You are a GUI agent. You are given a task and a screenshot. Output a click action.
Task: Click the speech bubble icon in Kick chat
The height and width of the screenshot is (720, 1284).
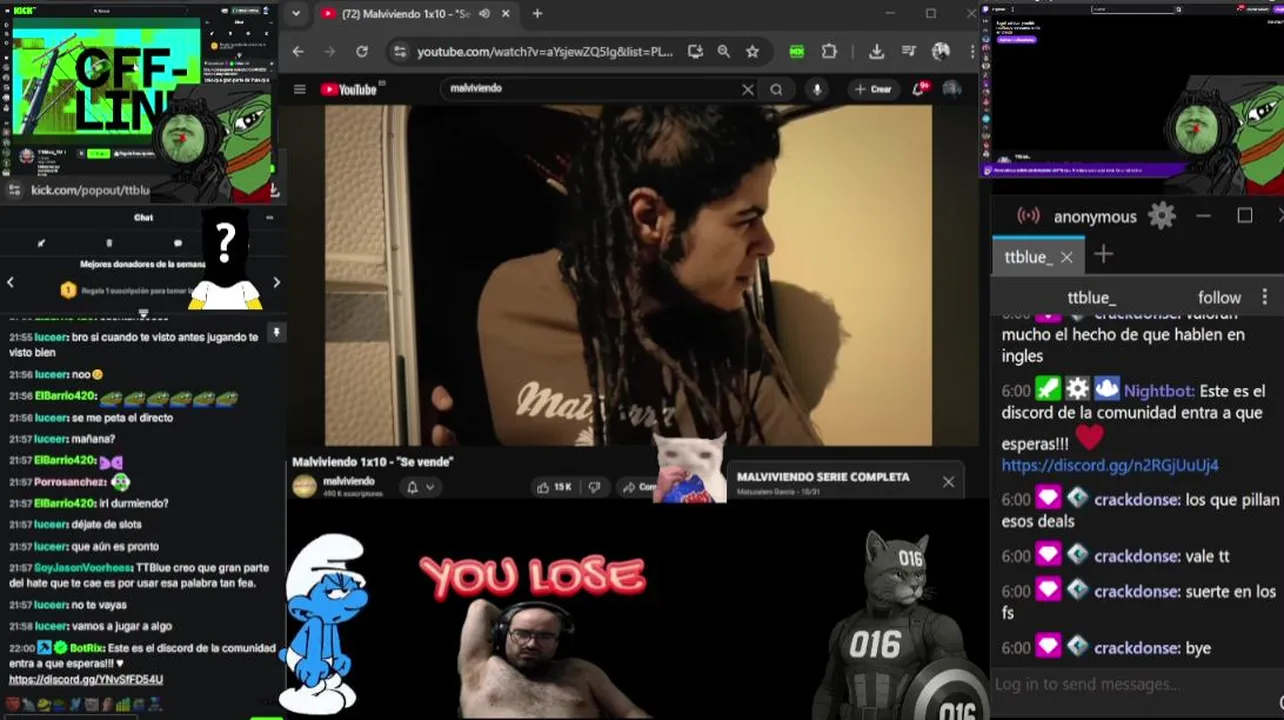178,243
